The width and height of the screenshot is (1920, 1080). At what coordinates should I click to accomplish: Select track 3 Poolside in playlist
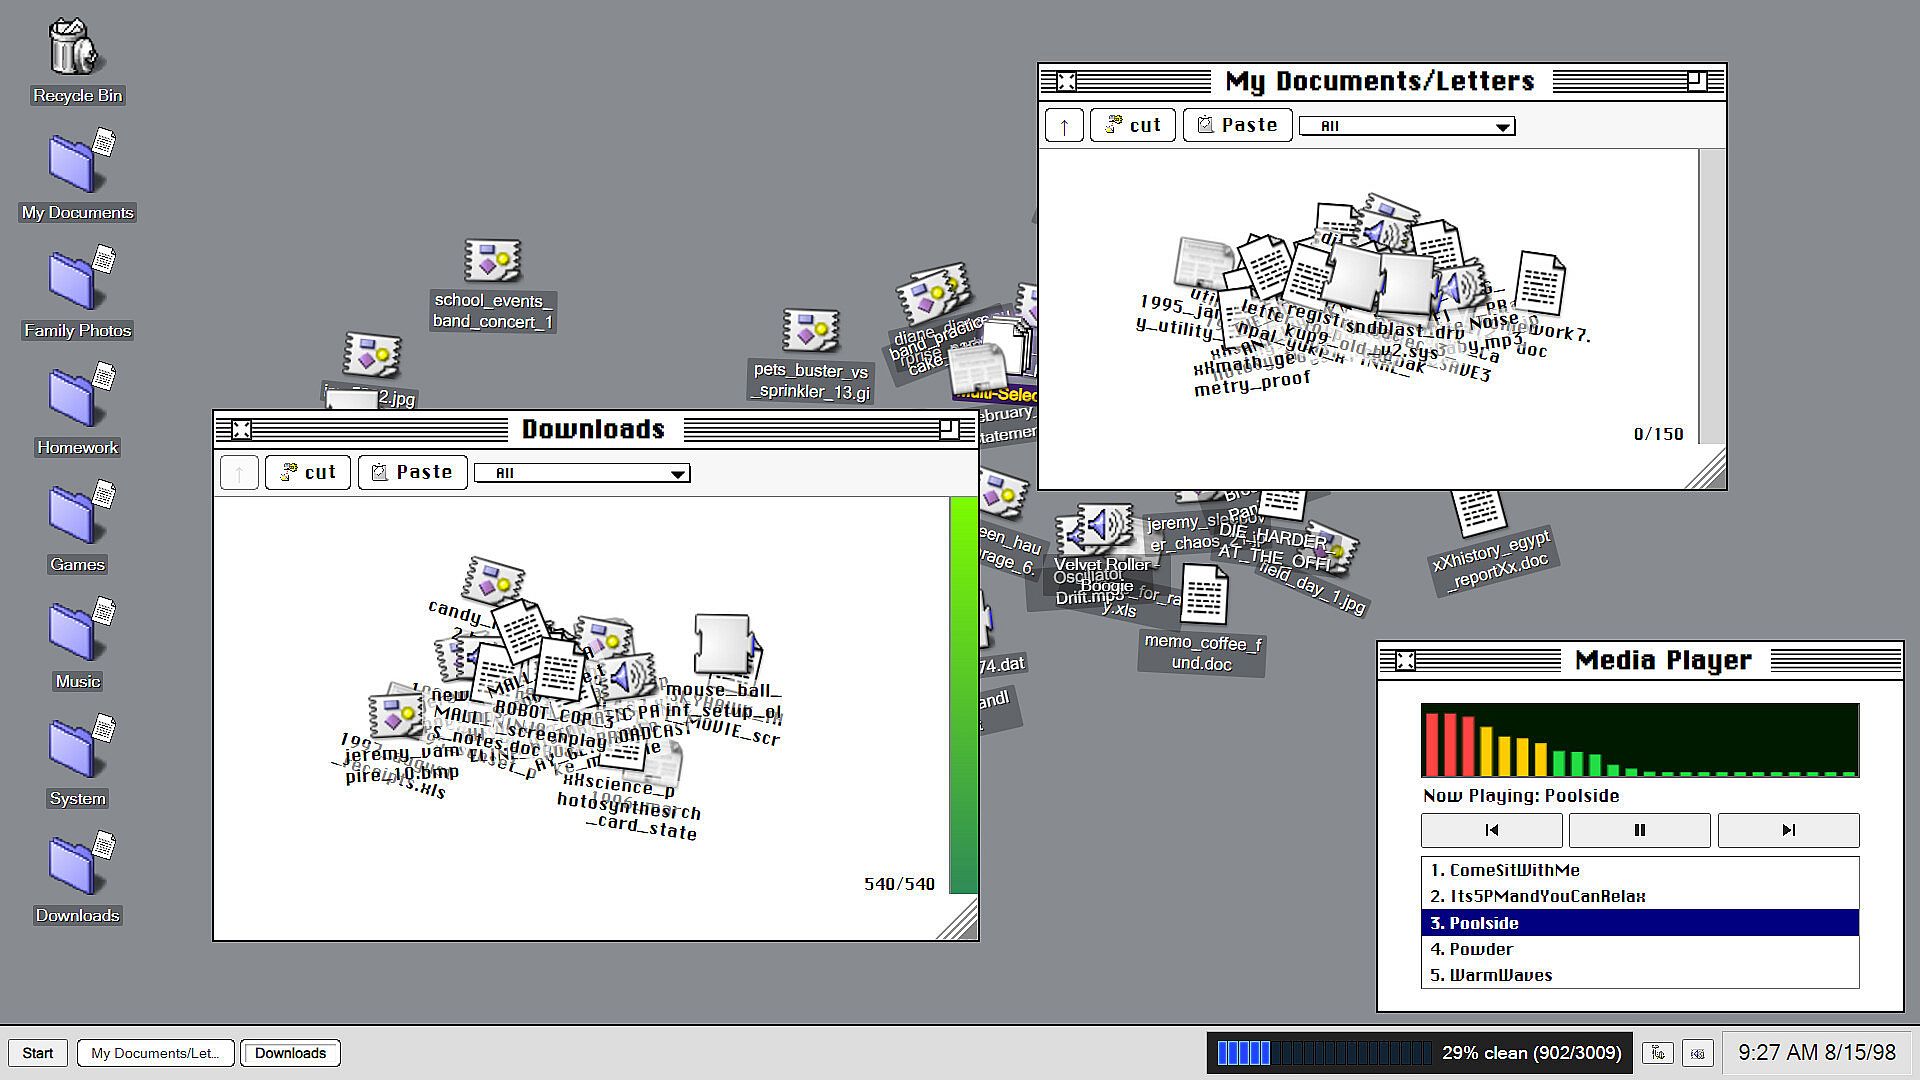pos(1640,923)
